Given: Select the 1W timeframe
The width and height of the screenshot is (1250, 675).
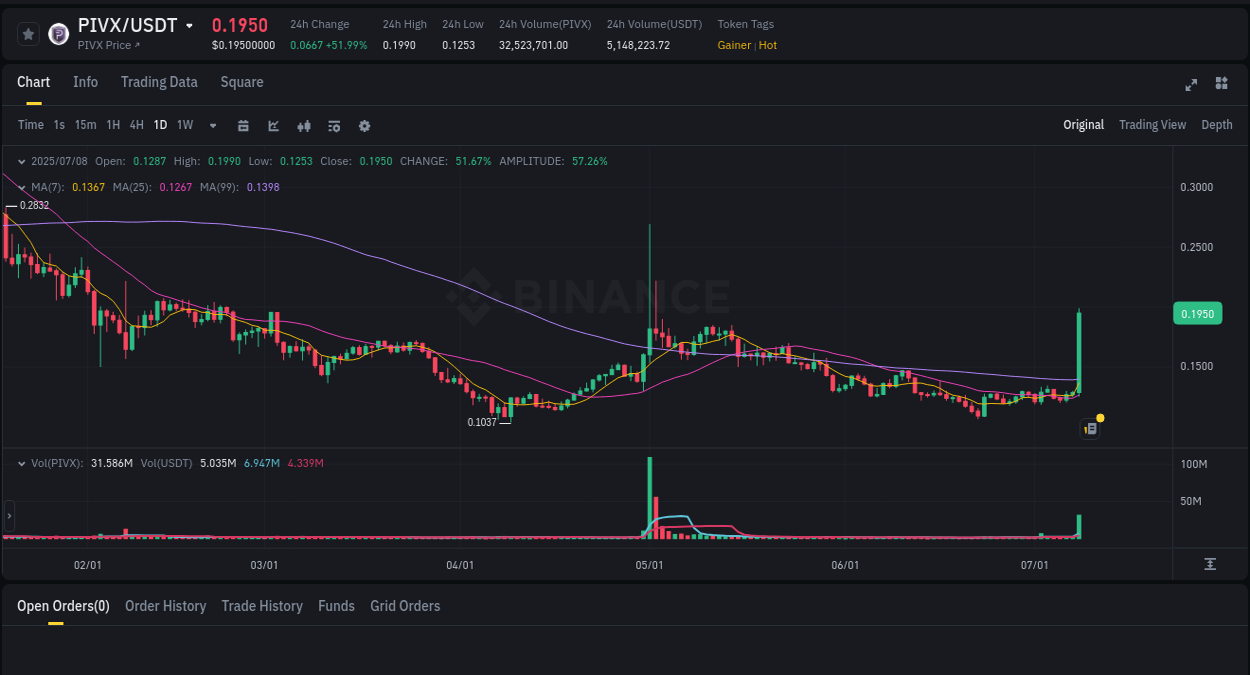Looking at the screenshot, I should coord(184,125).
